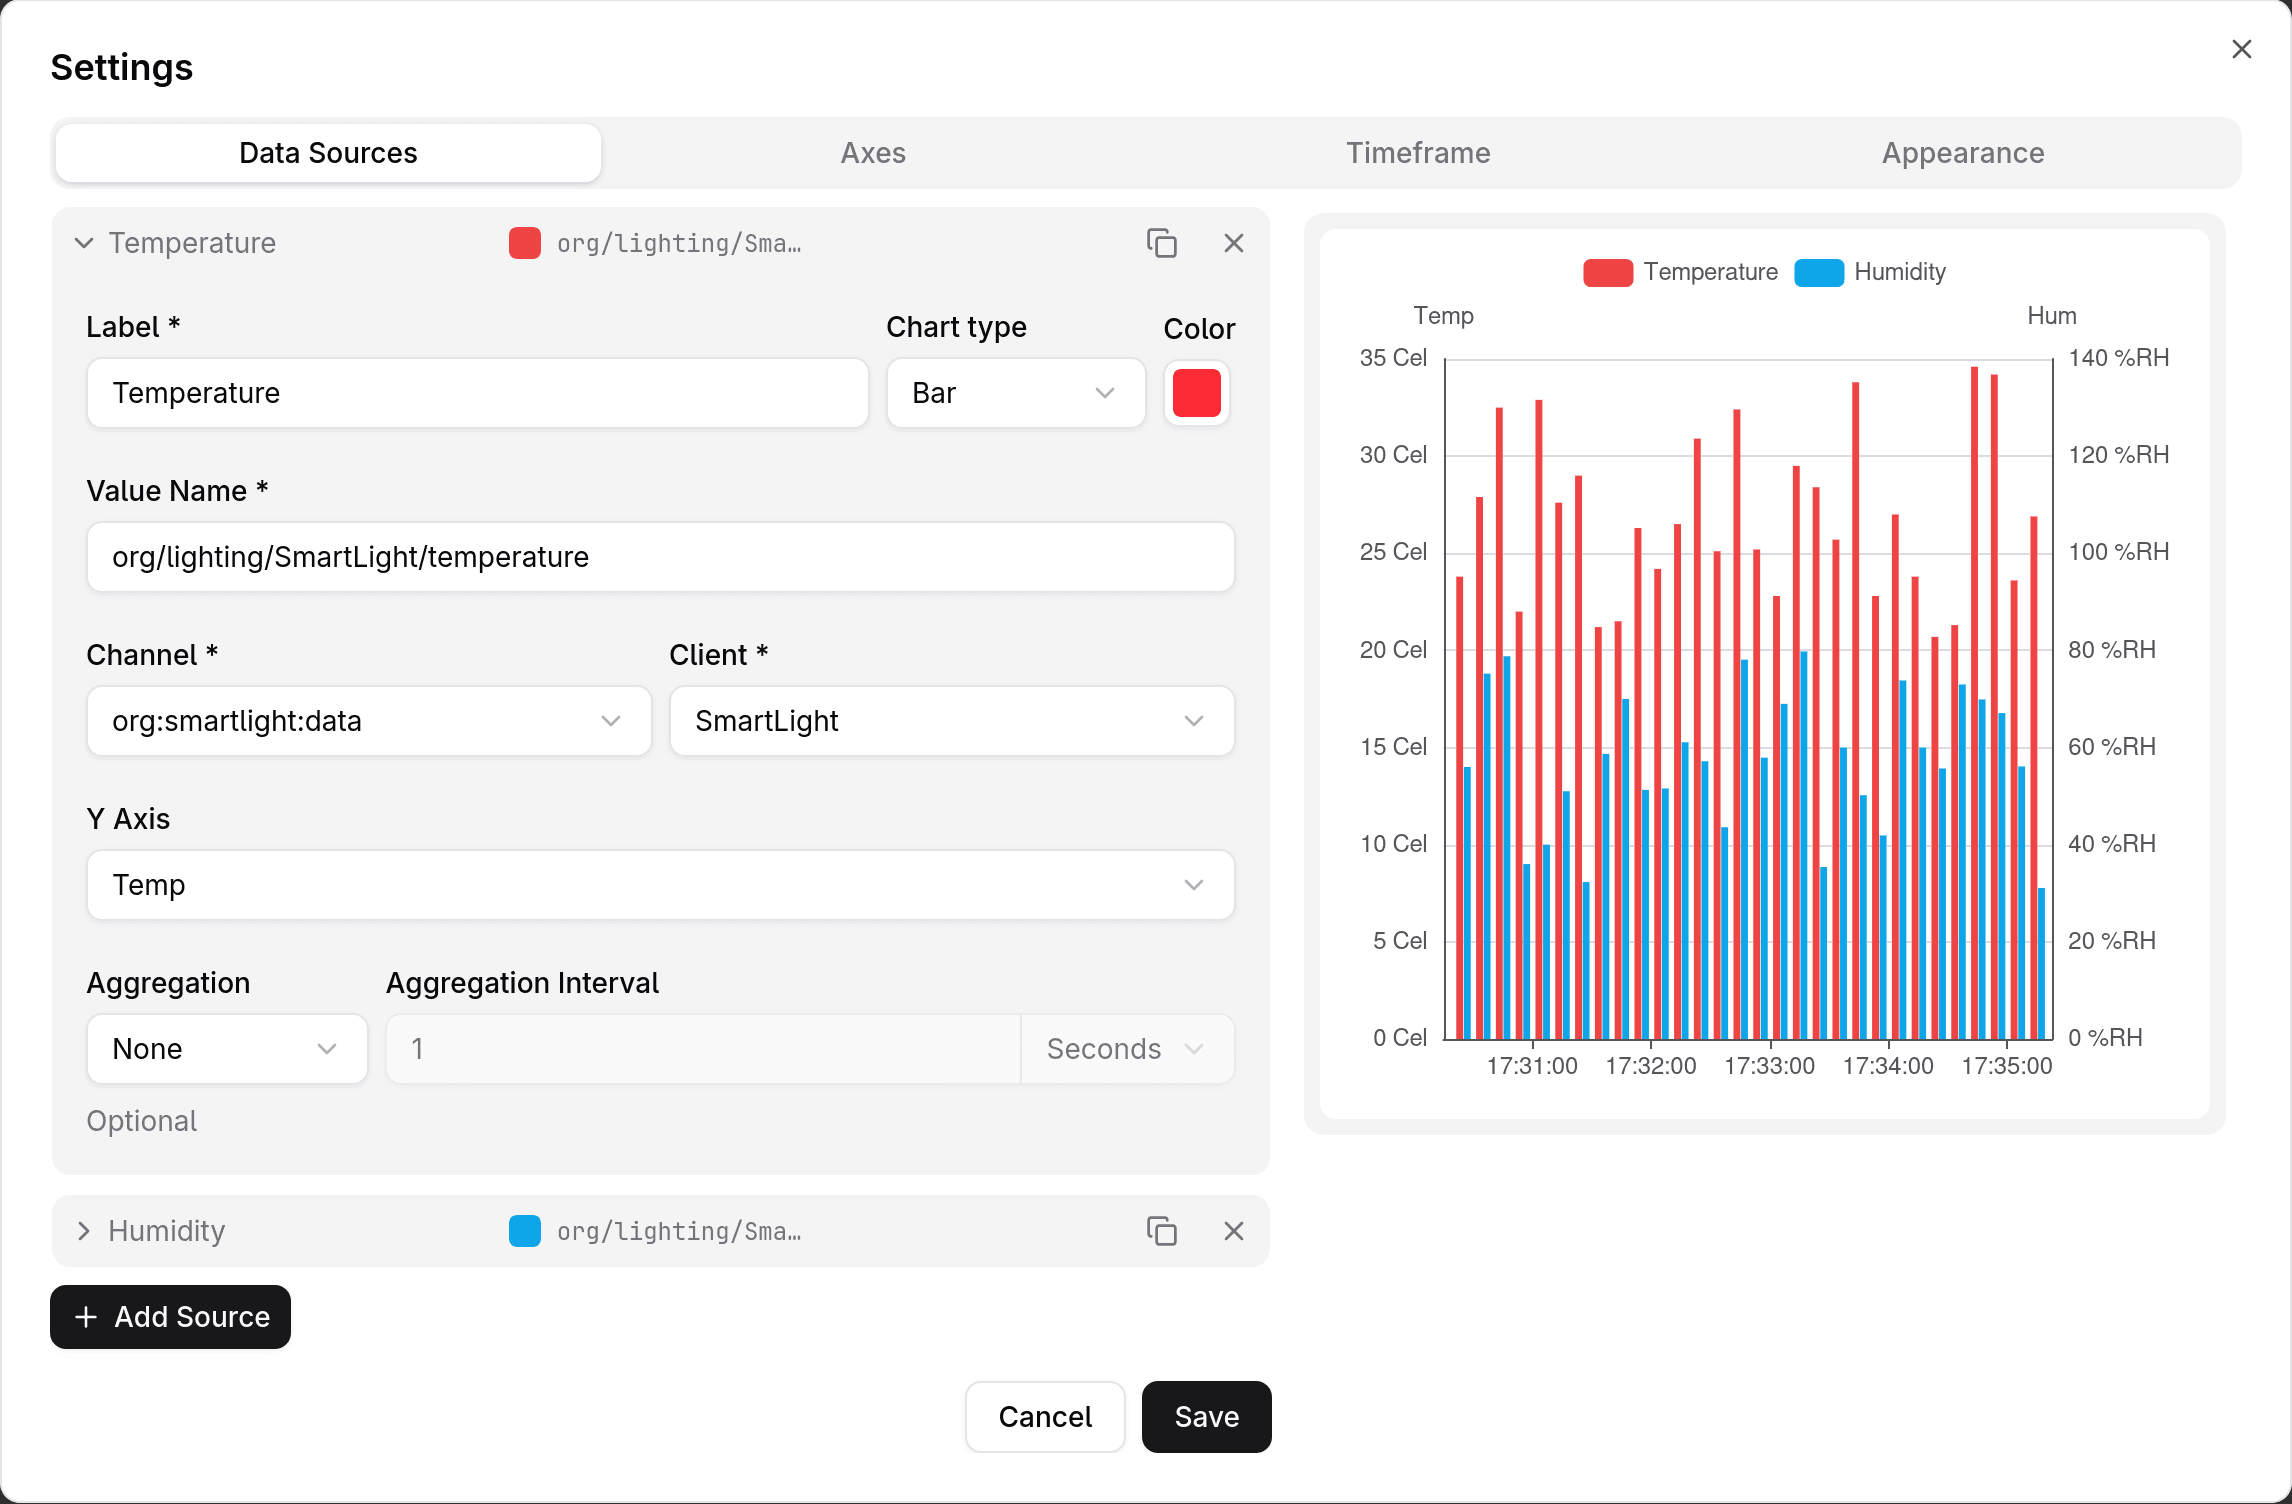2292x1504 pixels.
Task: Switch to the Axes tab
Action: pos(873,153)
